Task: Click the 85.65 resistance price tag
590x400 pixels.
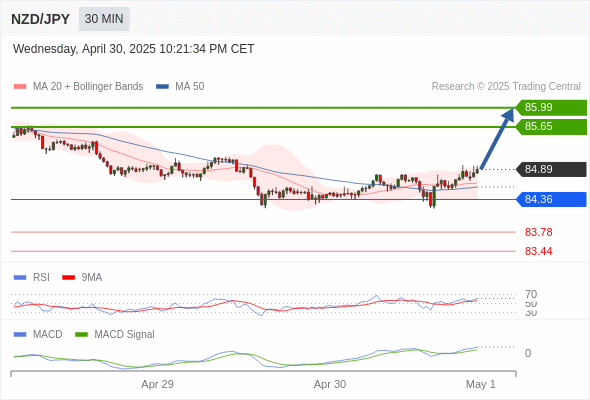Action: pos(551,127)
